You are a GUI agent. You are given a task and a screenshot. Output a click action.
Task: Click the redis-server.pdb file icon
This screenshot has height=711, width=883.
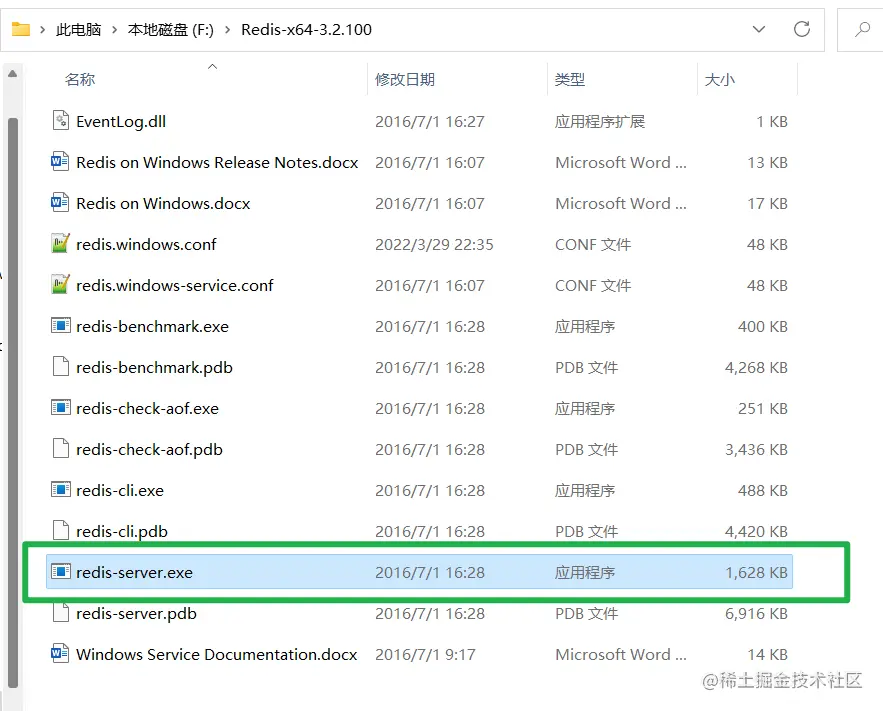point(61,612)
